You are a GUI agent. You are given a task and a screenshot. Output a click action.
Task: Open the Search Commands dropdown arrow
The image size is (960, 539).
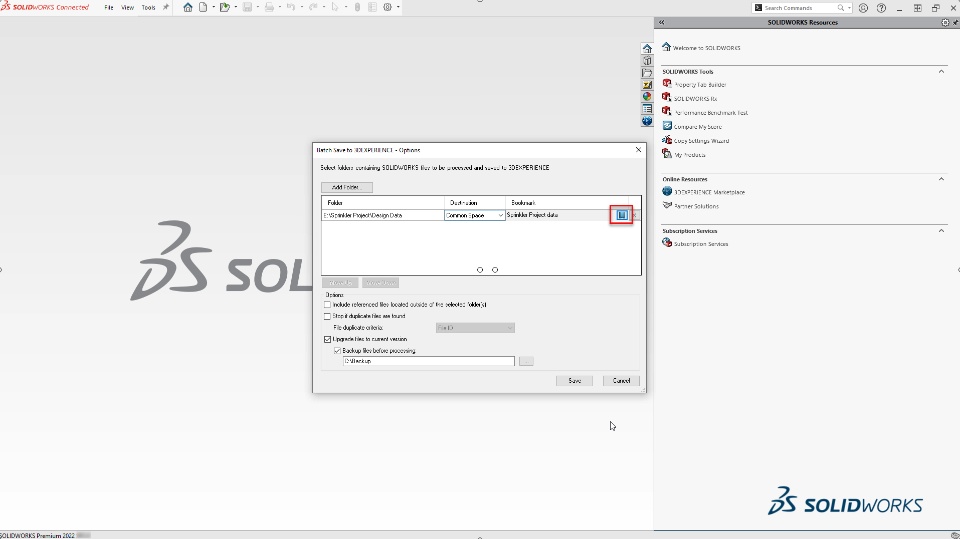point(849,8)
